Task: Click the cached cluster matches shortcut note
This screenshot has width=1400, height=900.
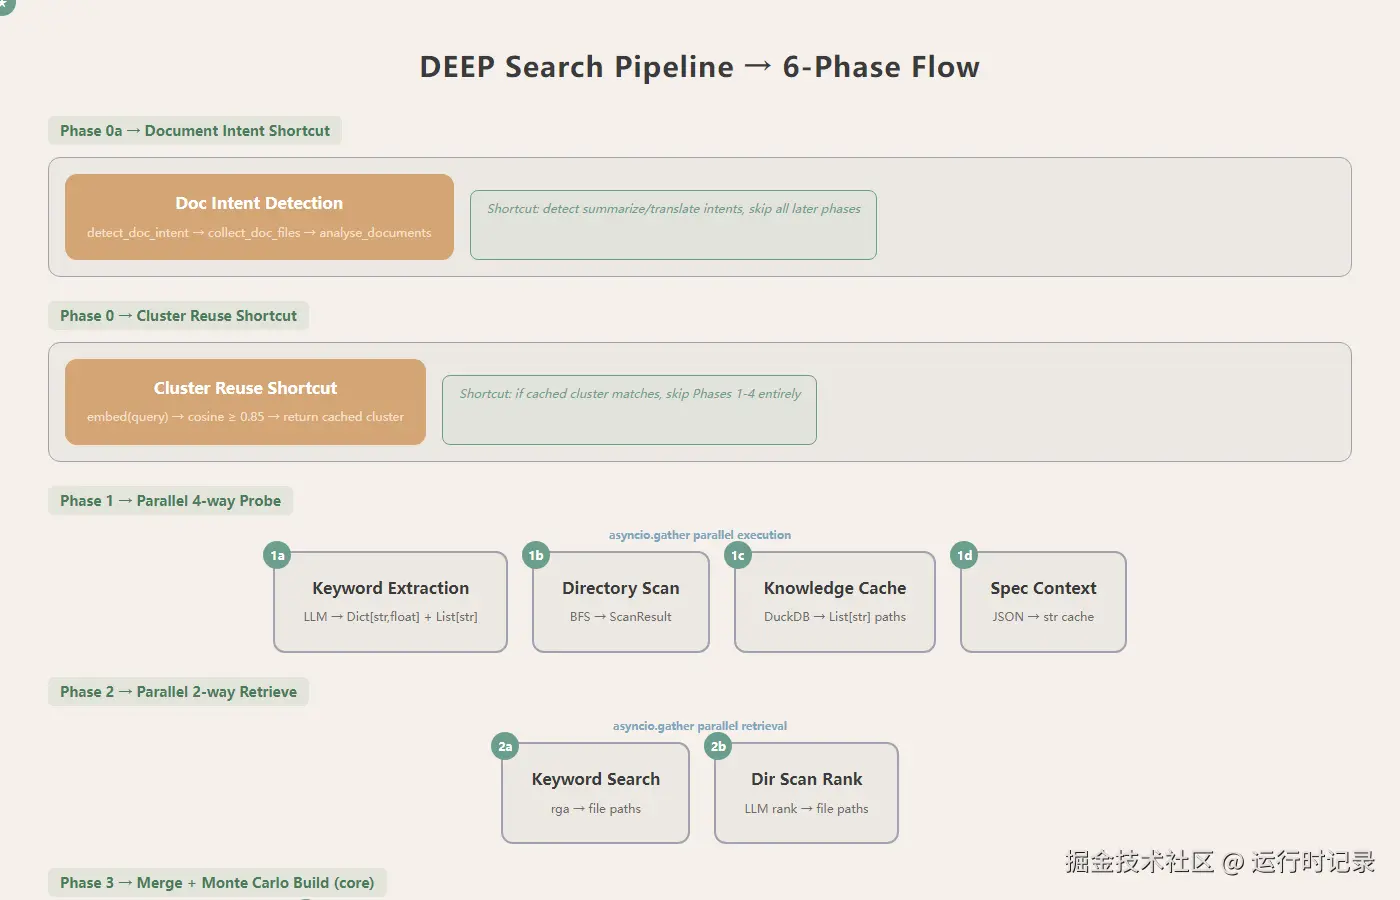Action: (629, 410)
